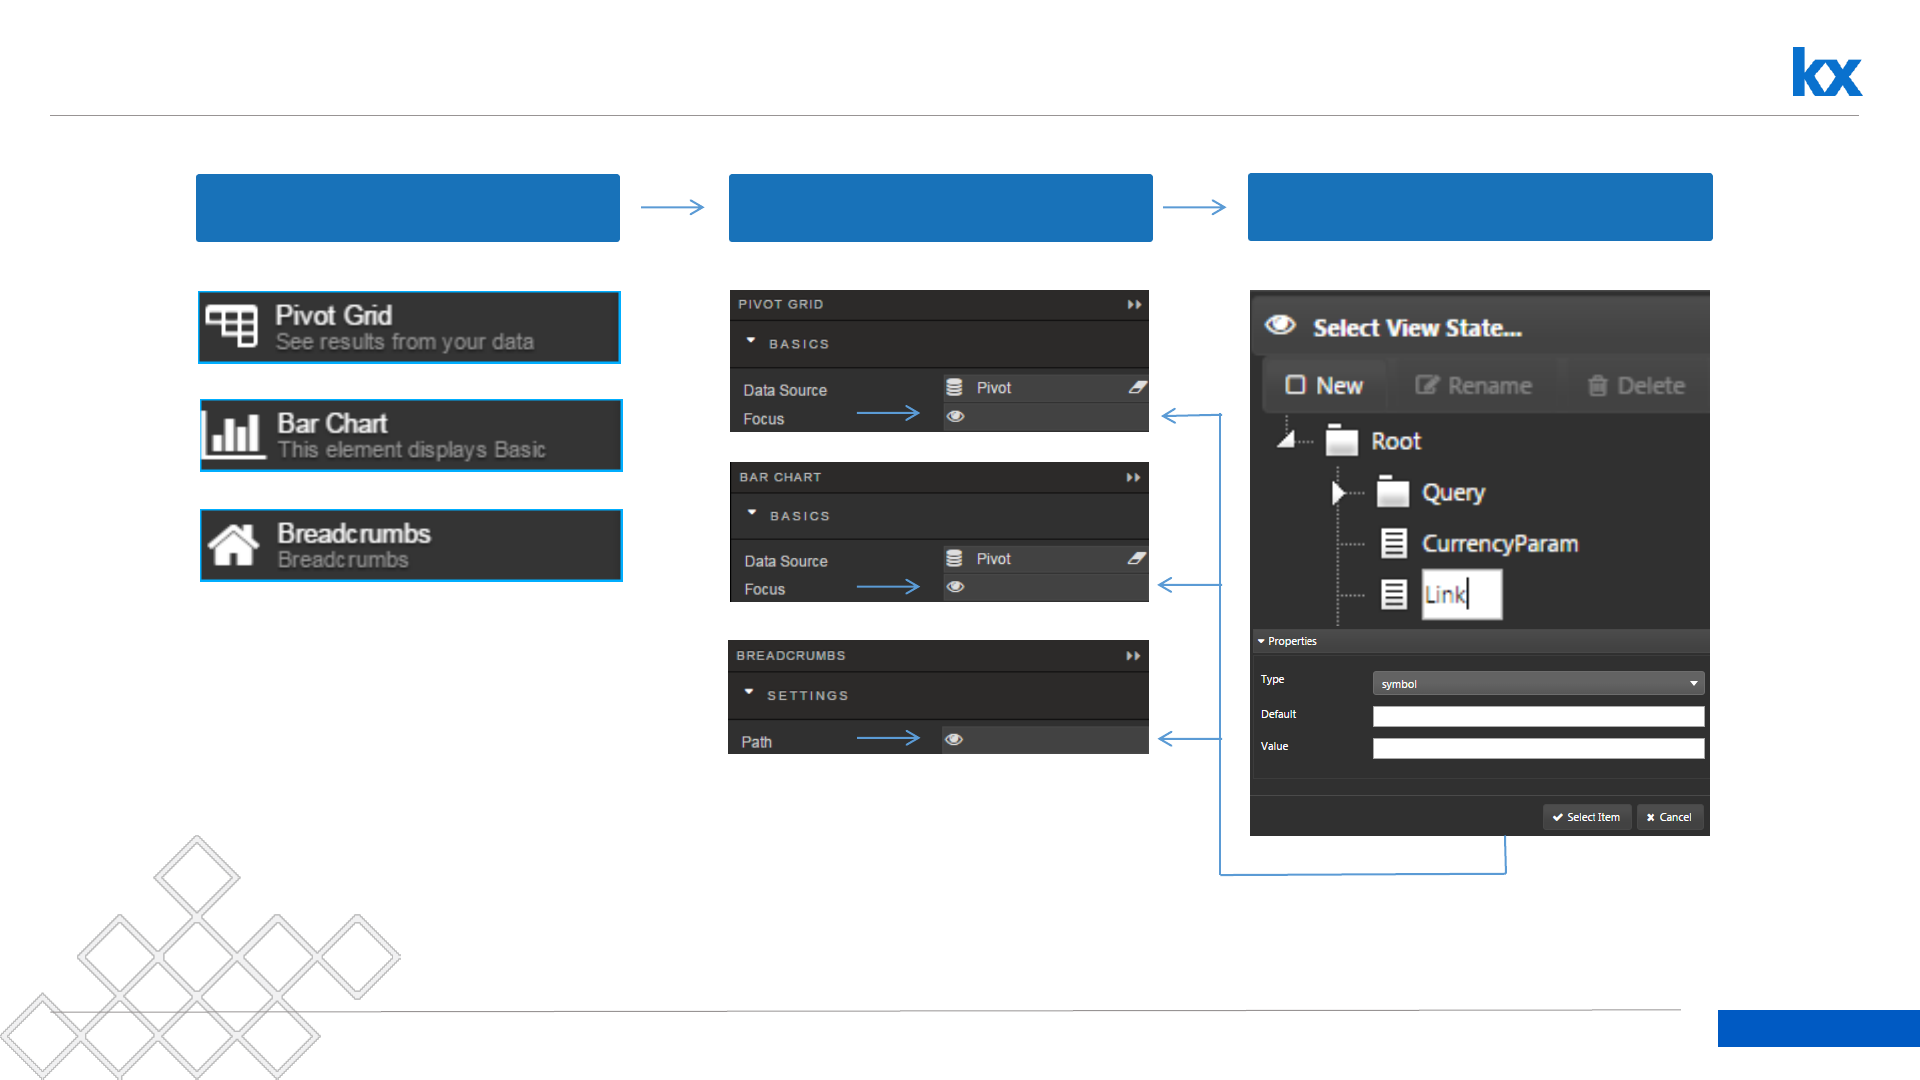The height and width of the screenshot is (1080, 1920).
Task: Click eye icon in Pivot Grid Focus field
Action: click(956, 417)
